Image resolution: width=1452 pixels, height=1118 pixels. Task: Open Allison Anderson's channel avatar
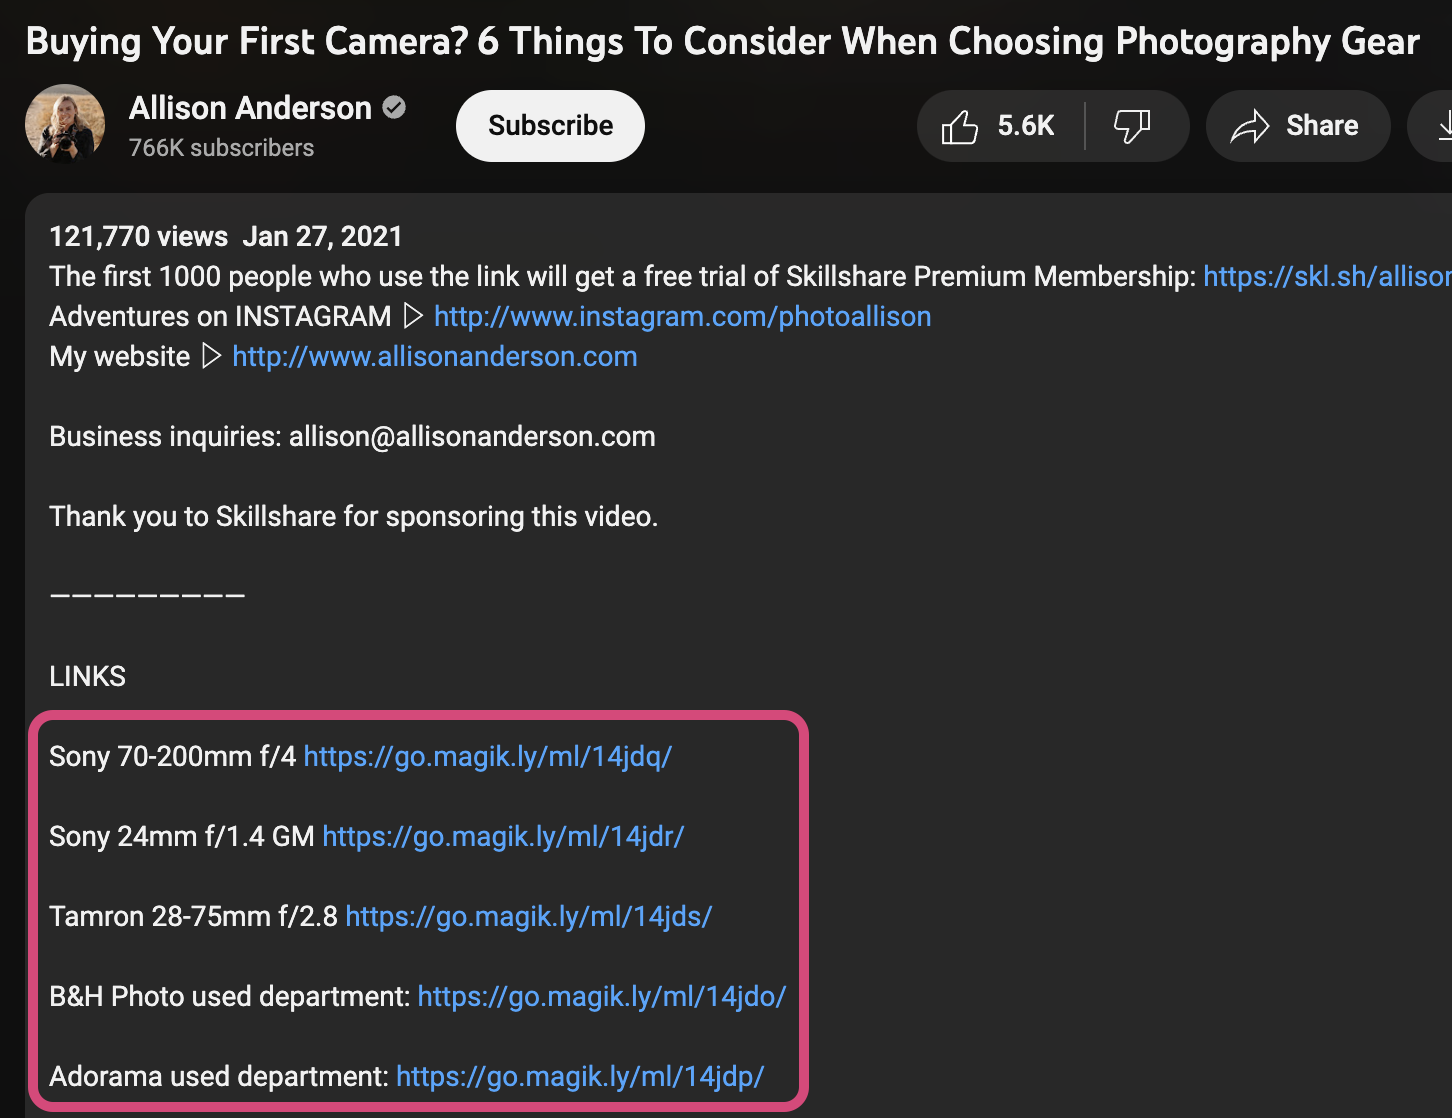[65, 125]
